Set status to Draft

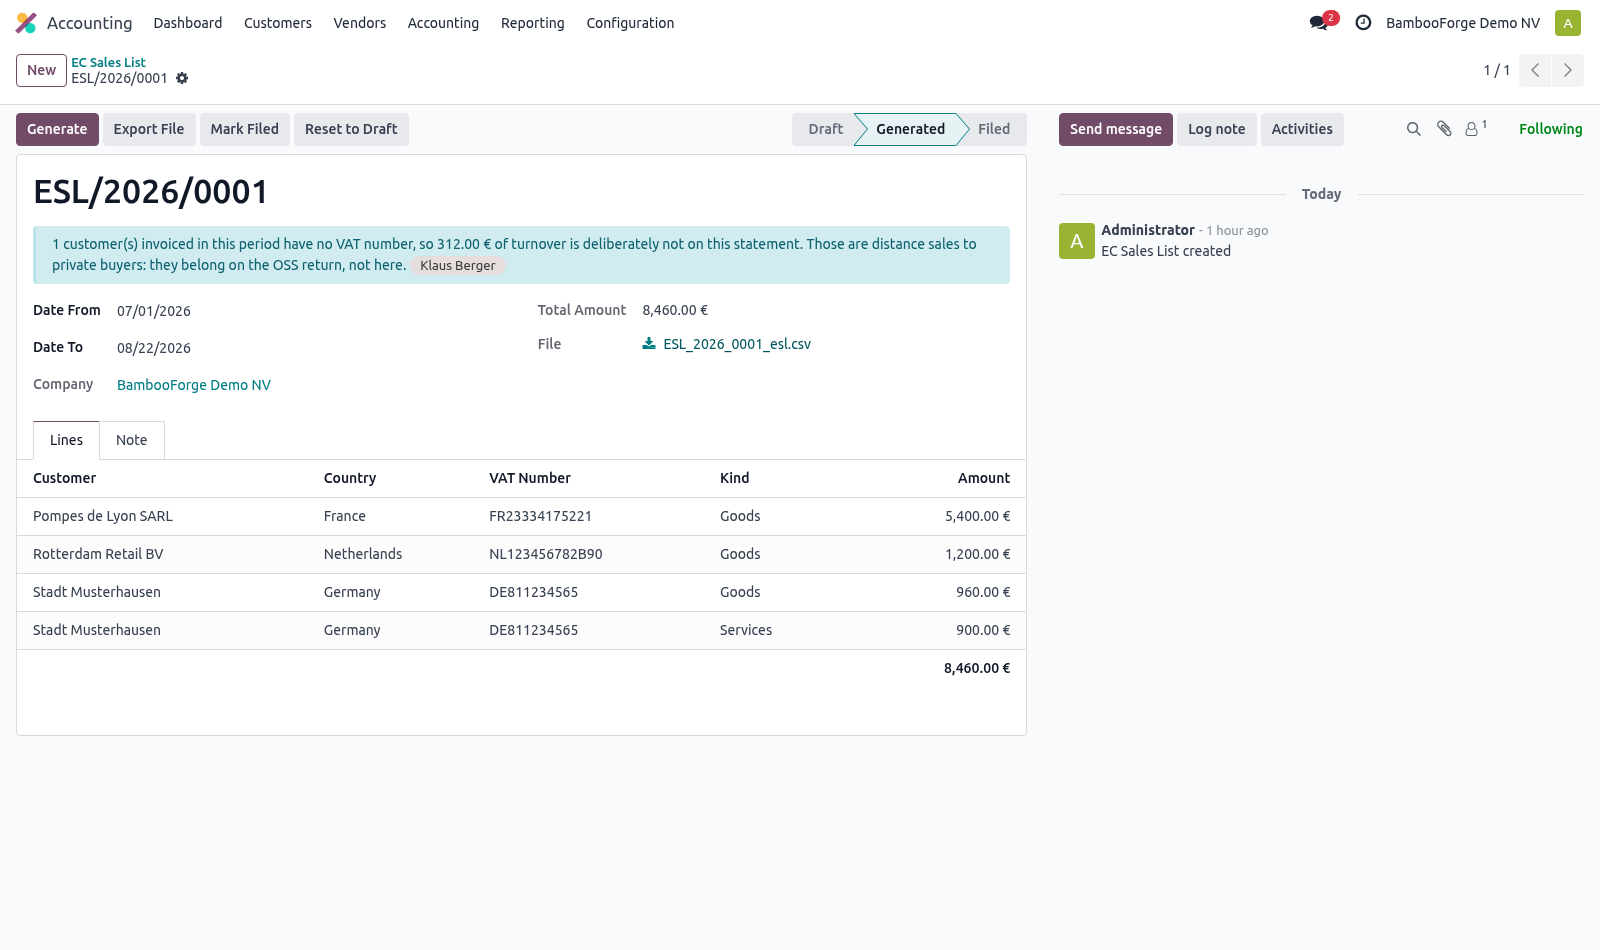826,129
